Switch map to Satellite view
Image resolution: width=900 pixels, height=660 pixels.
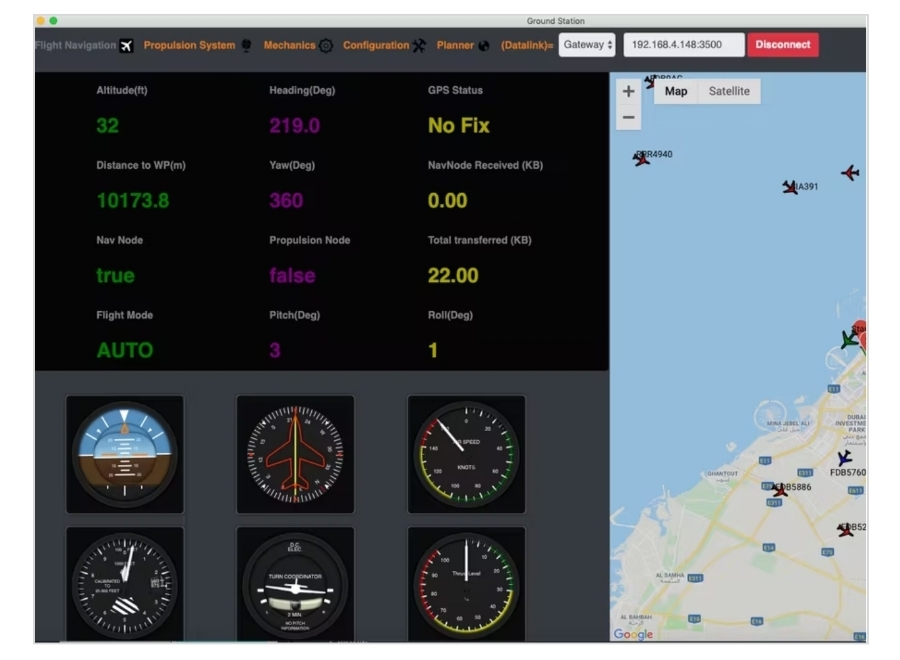coord(729,91)
